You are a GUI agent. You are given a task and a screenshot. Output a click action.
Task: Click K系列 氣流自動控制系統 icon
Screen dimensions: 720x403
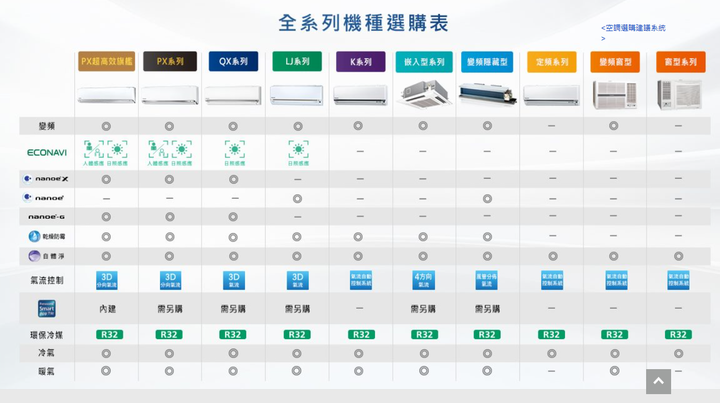point(361,280)
